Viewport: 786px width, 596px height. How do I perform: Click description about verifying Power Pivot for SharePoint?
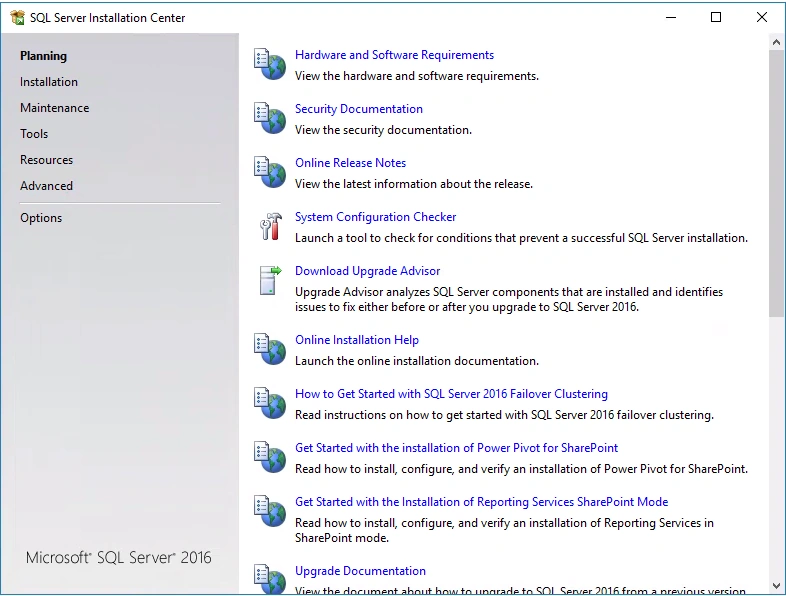pyautogui.click(x=521, y=469)
